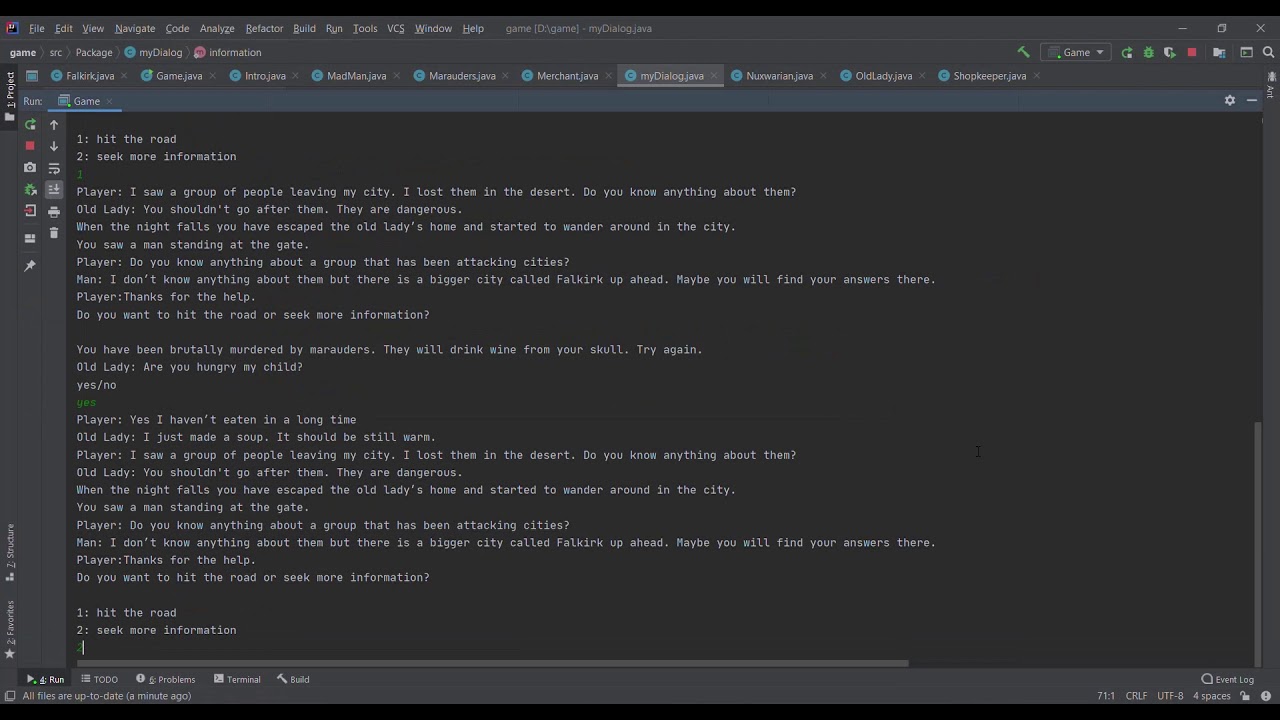Switch to Nuxwarian.java tab
The height and width of the screenshot is (720, 1280).
(x=778, y=76)
